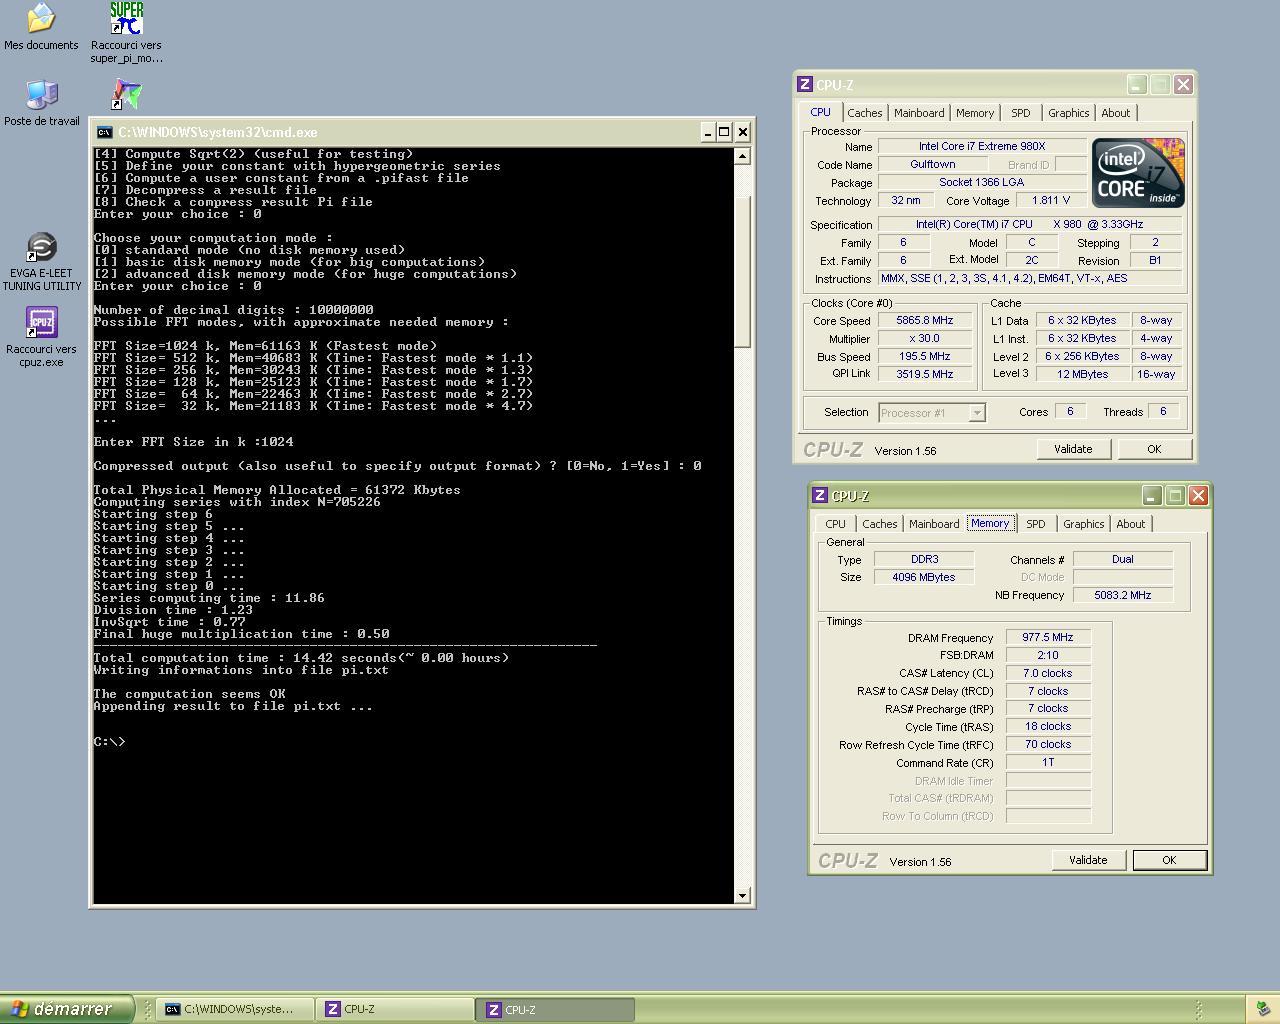1280x1024 pixels.
Task: Open the Mainboard tab in the lower CPU-Z window
Action: (934, 524)
